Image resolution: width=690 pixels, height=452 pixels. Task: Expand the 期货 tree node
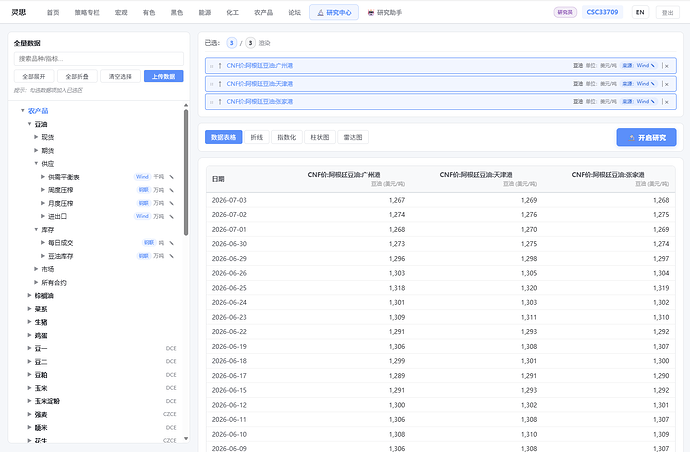click(36, 151)
